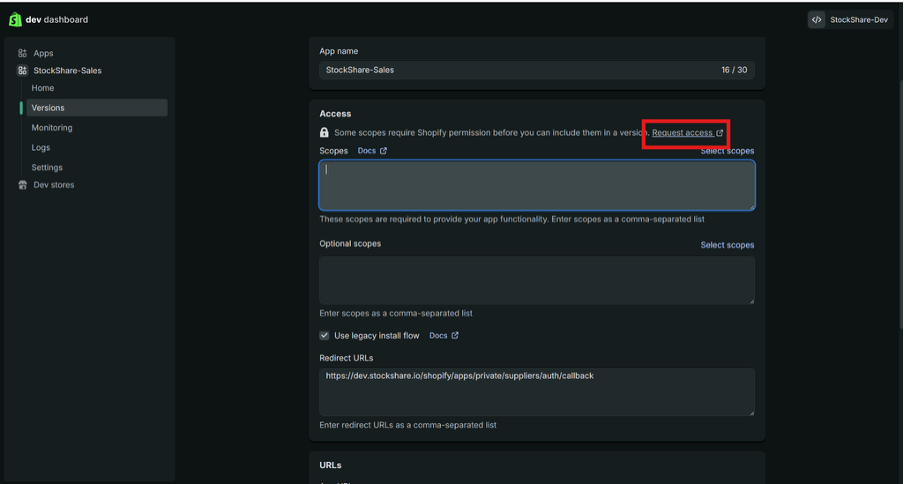The image size is (904, 484).
Task: Click the Shopify bag logo
Action: tap(15, 20)
